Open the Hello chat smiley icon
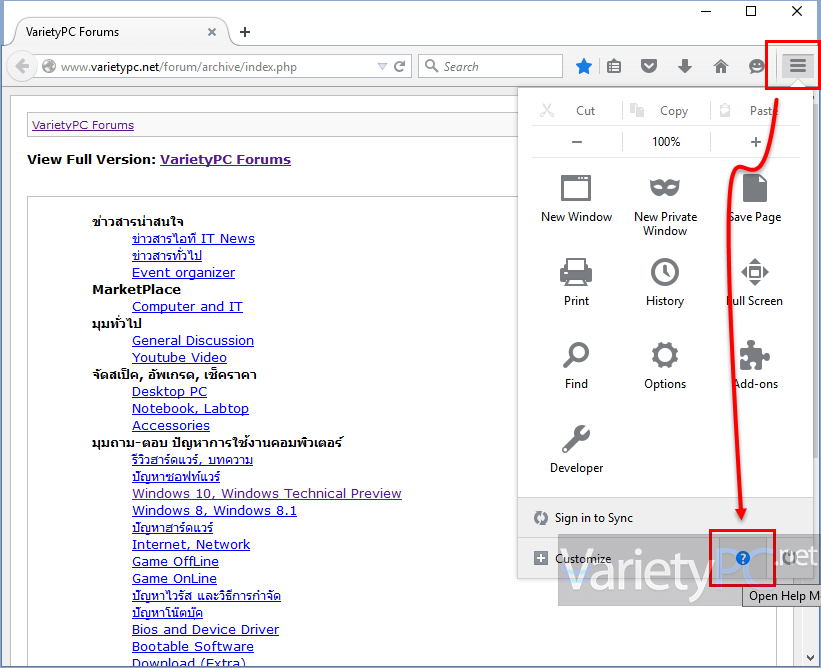The image size is (821, 668). pyautogui.click(x=756, y=66)
